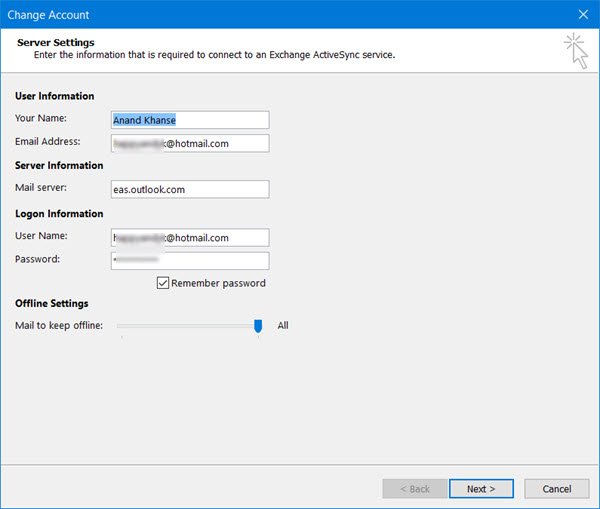
Task: Click the "Mail to keep offline:" label
Action: point(58,326)
